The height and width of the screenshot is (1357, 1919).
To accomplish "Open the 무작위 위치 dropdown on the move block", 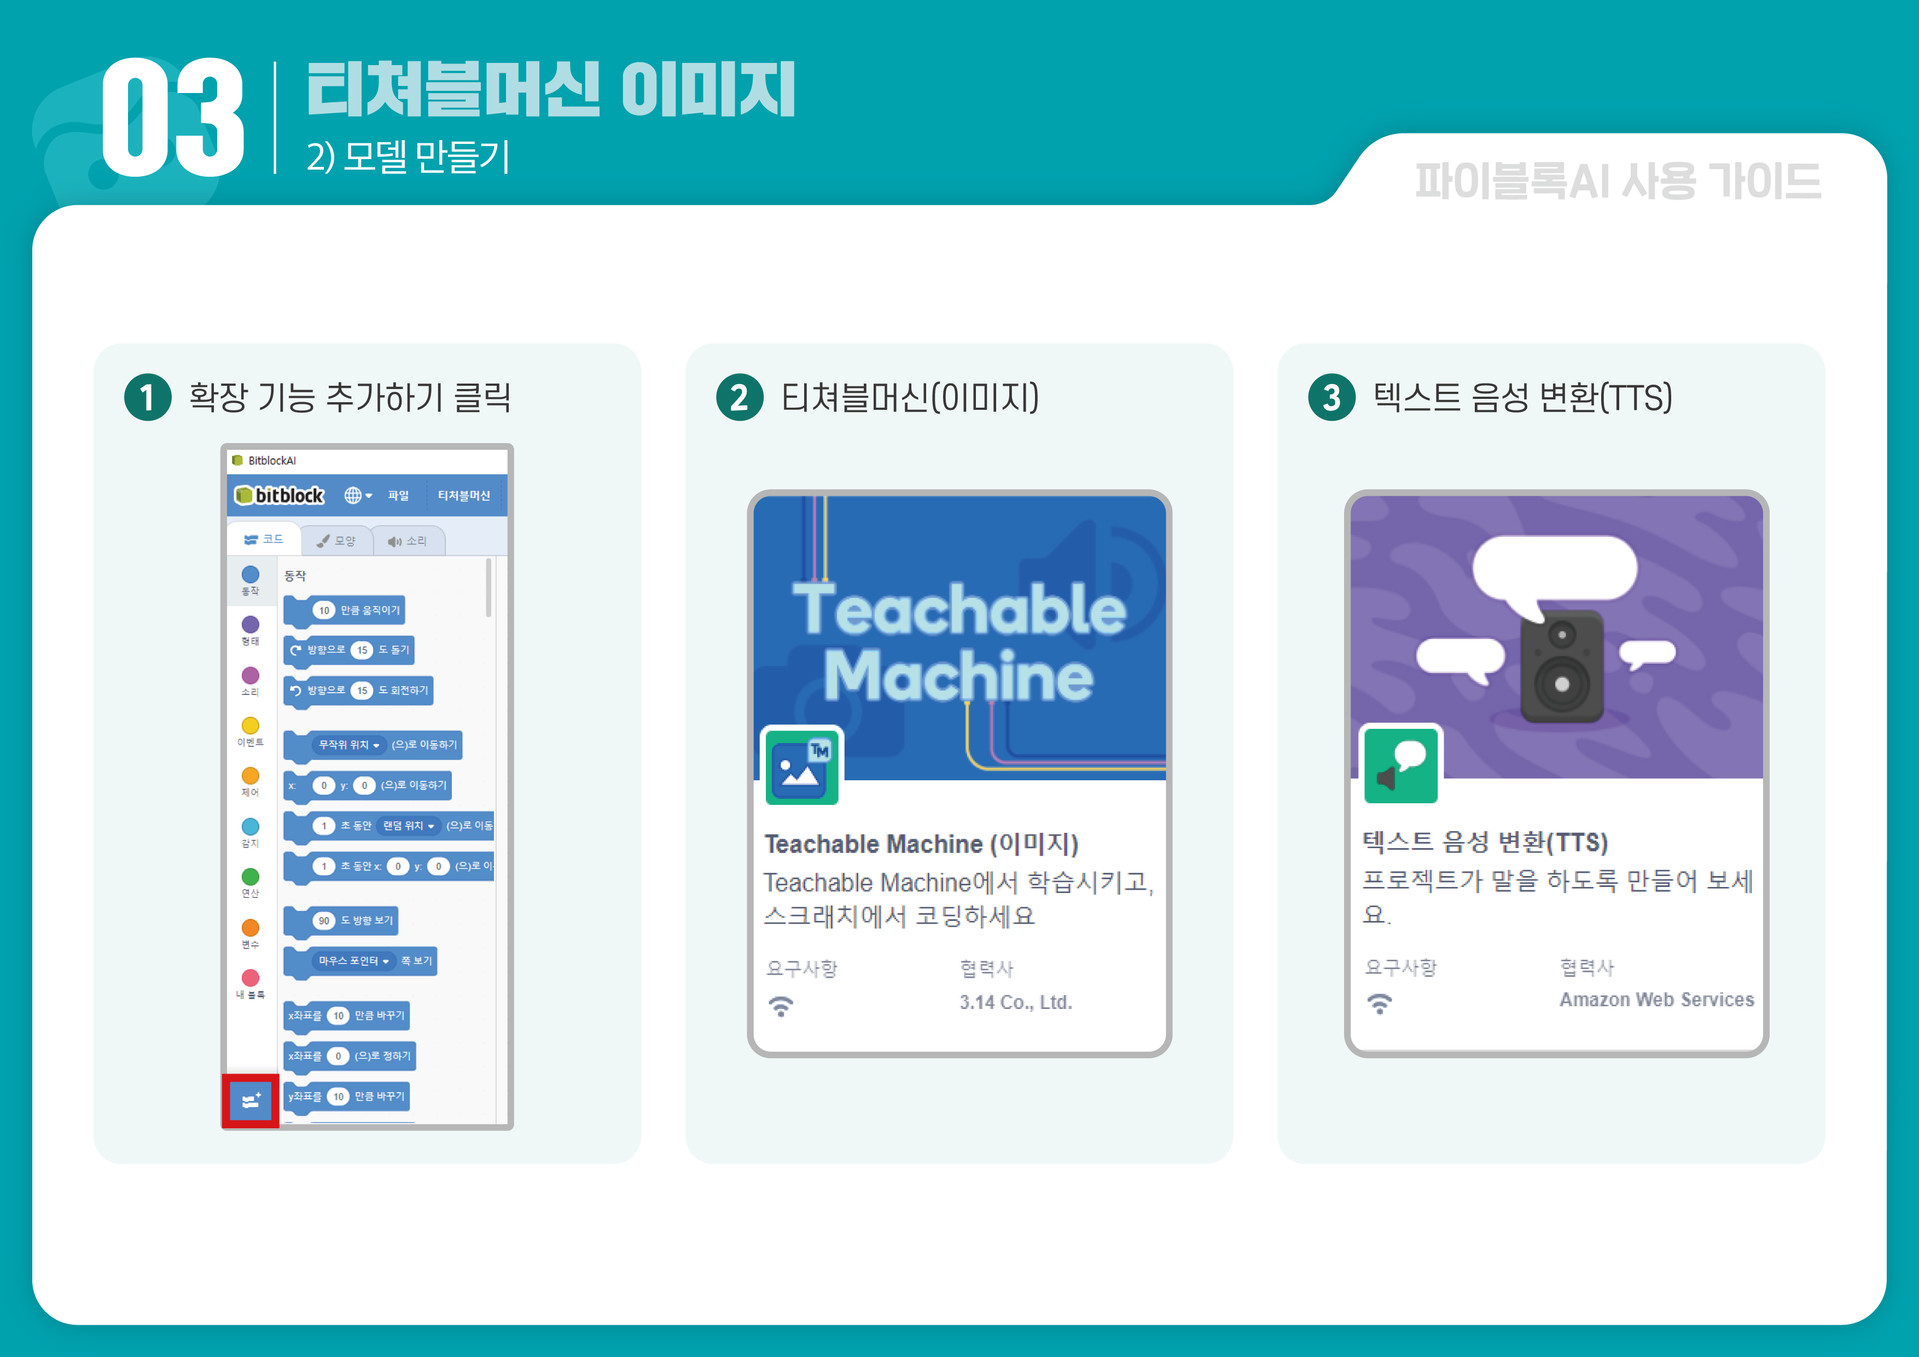I will (349, 745).
